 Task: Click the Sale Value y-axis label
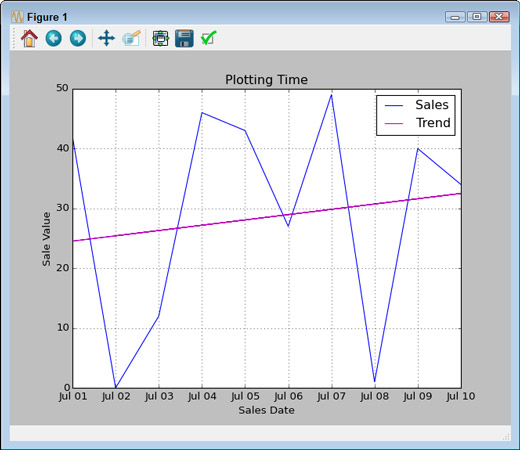[46, 239]
